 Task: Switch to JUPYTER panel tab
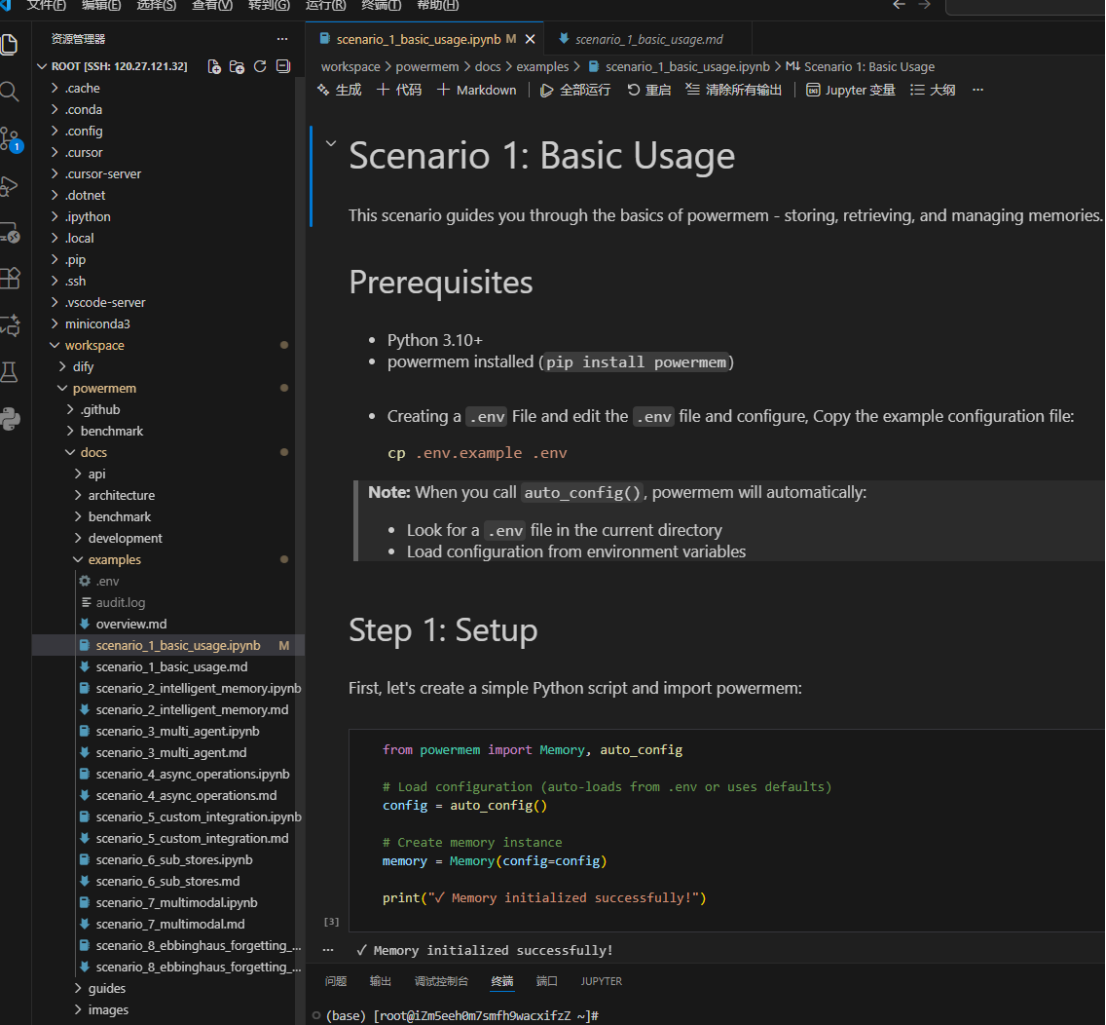pos(601,981)
